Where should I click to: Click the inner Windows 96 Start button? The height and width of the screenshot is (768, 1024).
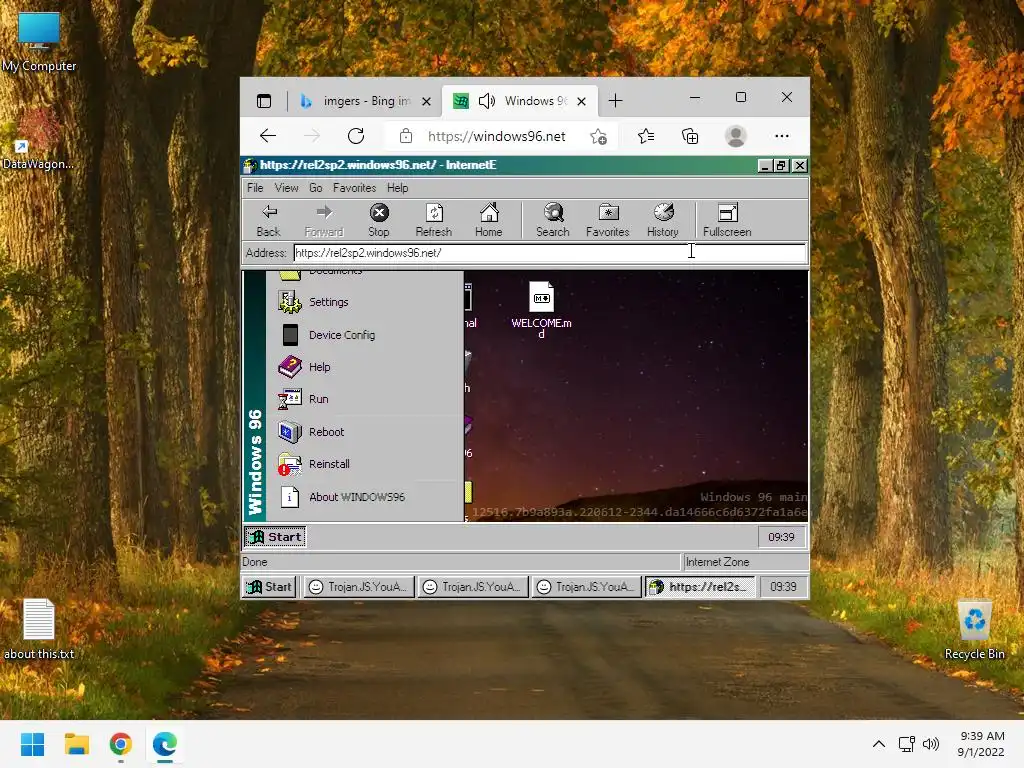click(275, 537)
